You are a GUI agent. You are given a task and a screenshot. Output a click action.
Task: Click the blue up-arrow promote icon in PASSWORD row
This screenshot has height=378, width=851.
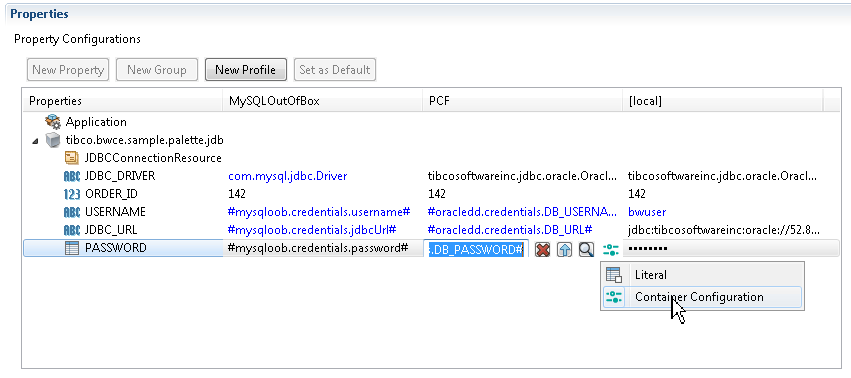pos(564,250)
